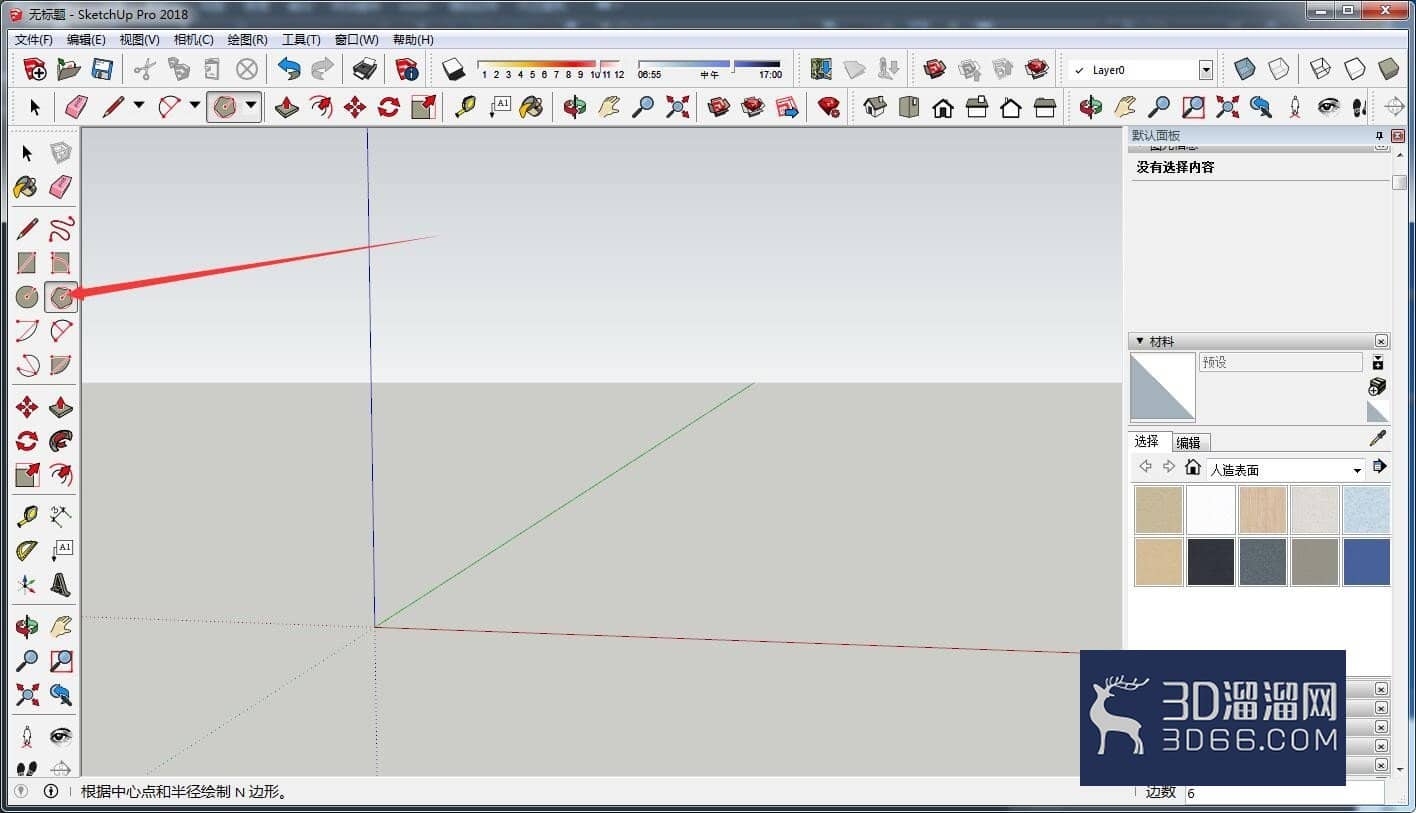
Task: Switch to the 编辑 tab
Action: [1188, 442]
